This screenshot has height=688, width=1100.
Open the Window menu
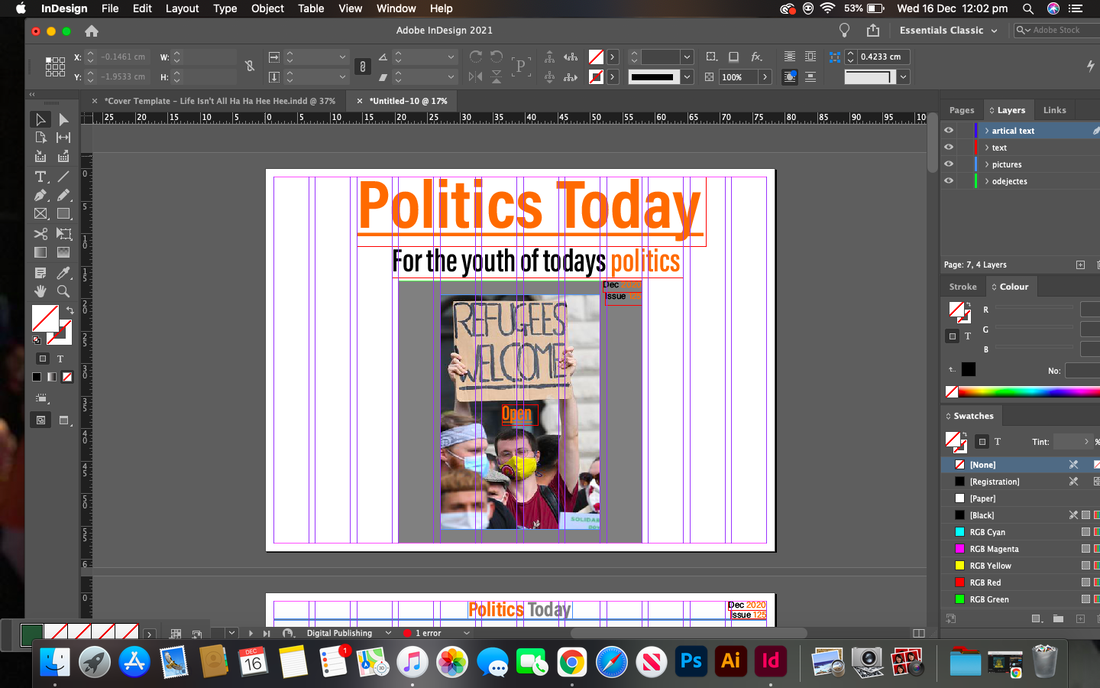396,8
